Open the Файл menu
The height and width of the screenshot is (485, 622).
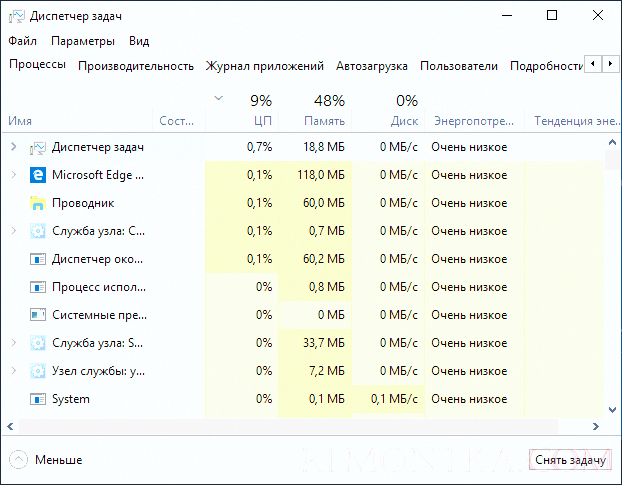22,41
